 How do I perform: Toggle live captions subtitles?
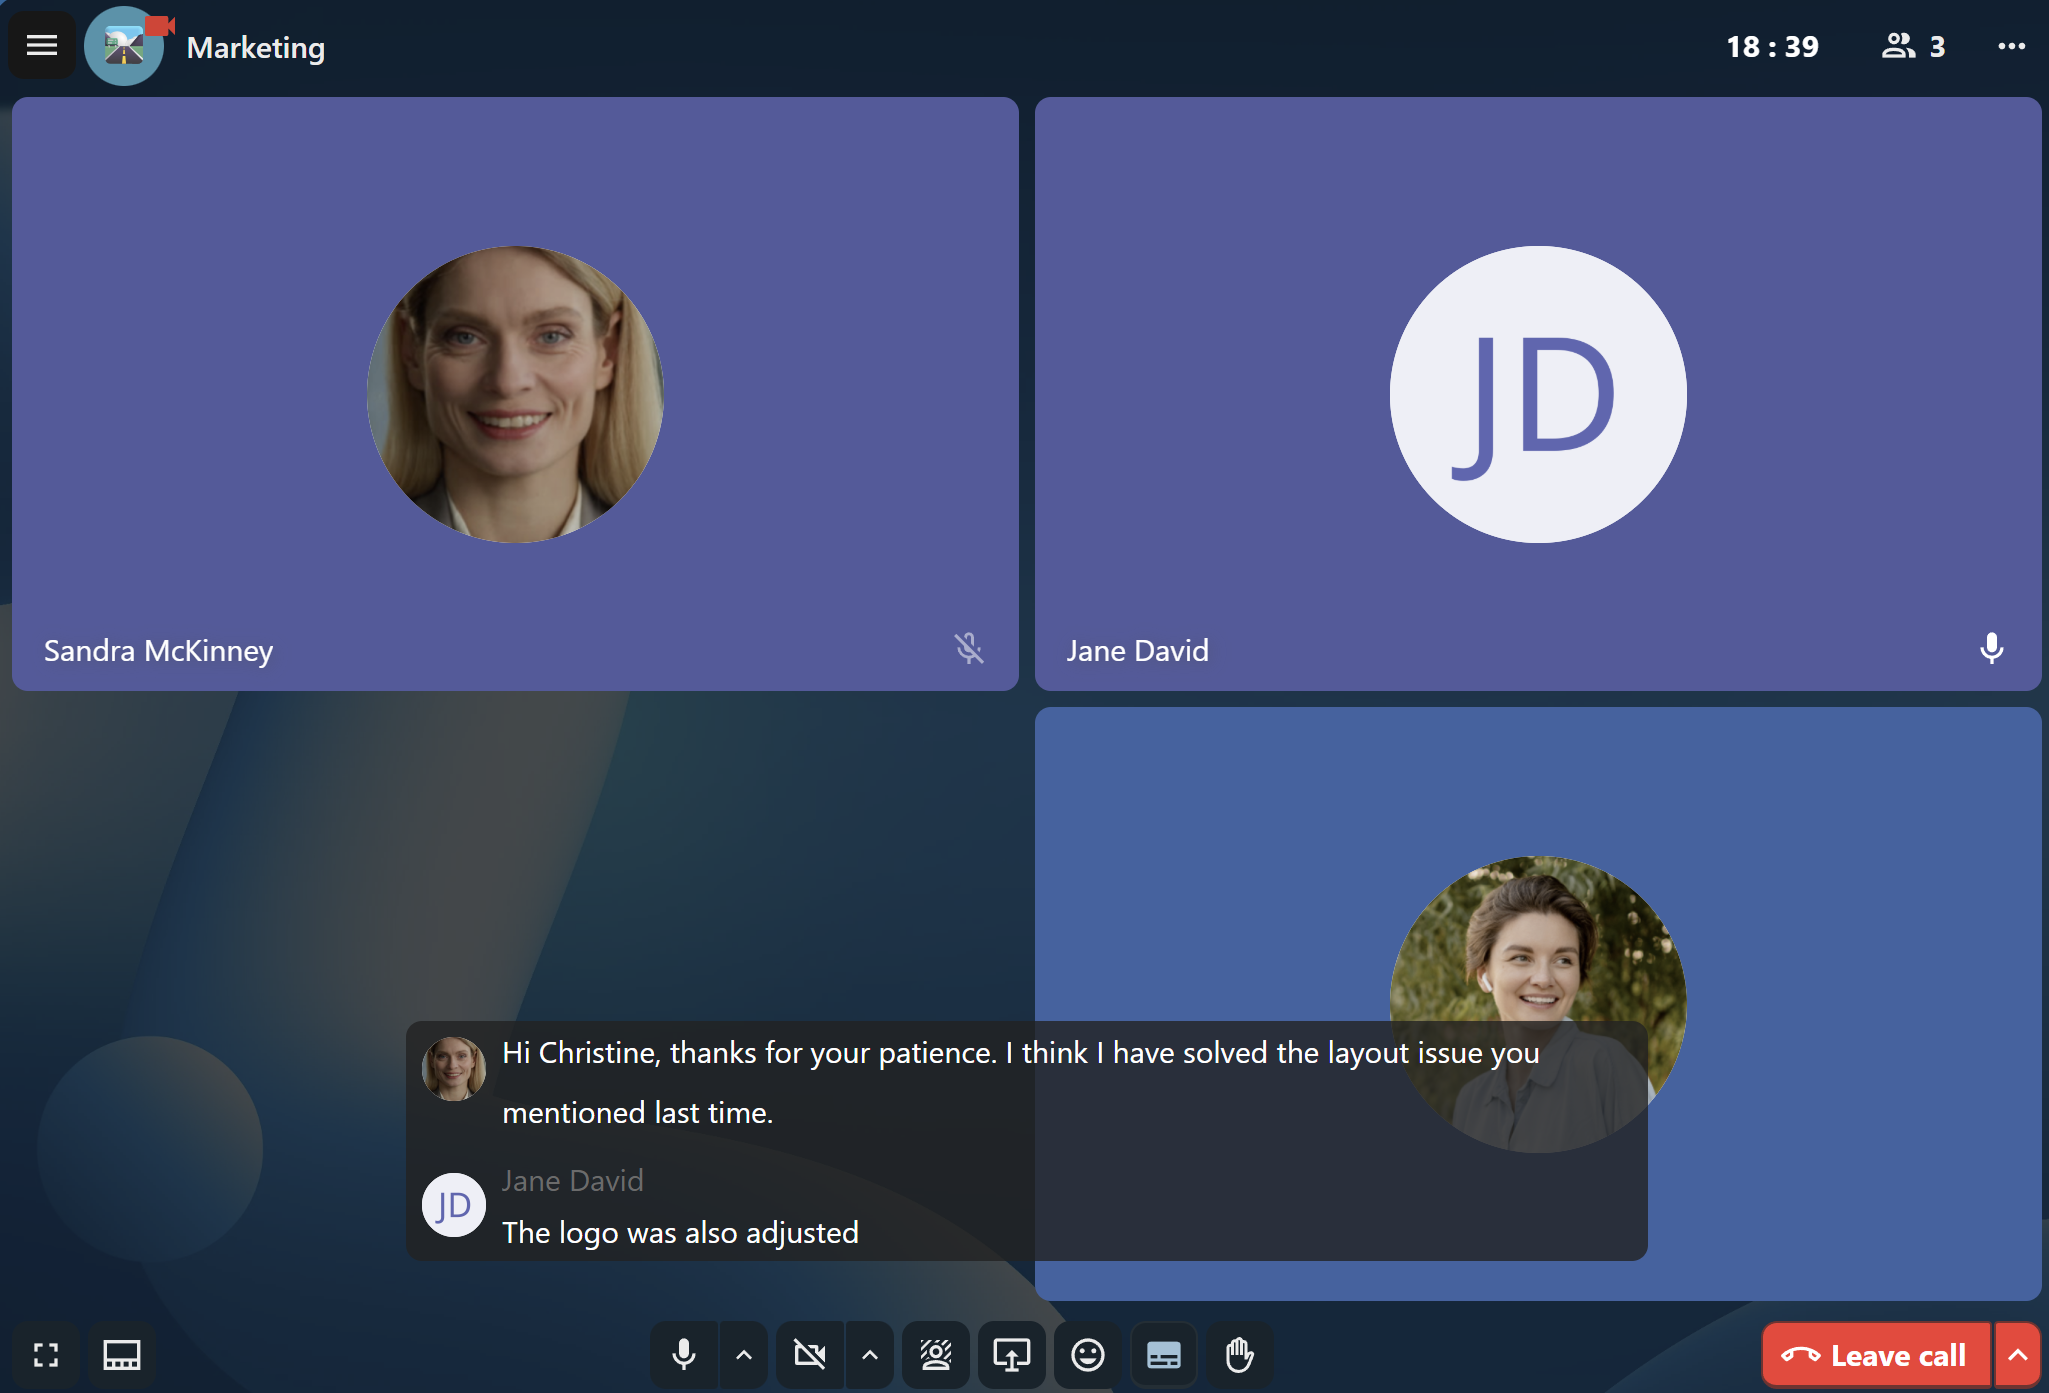(x=1164, y=1355)
